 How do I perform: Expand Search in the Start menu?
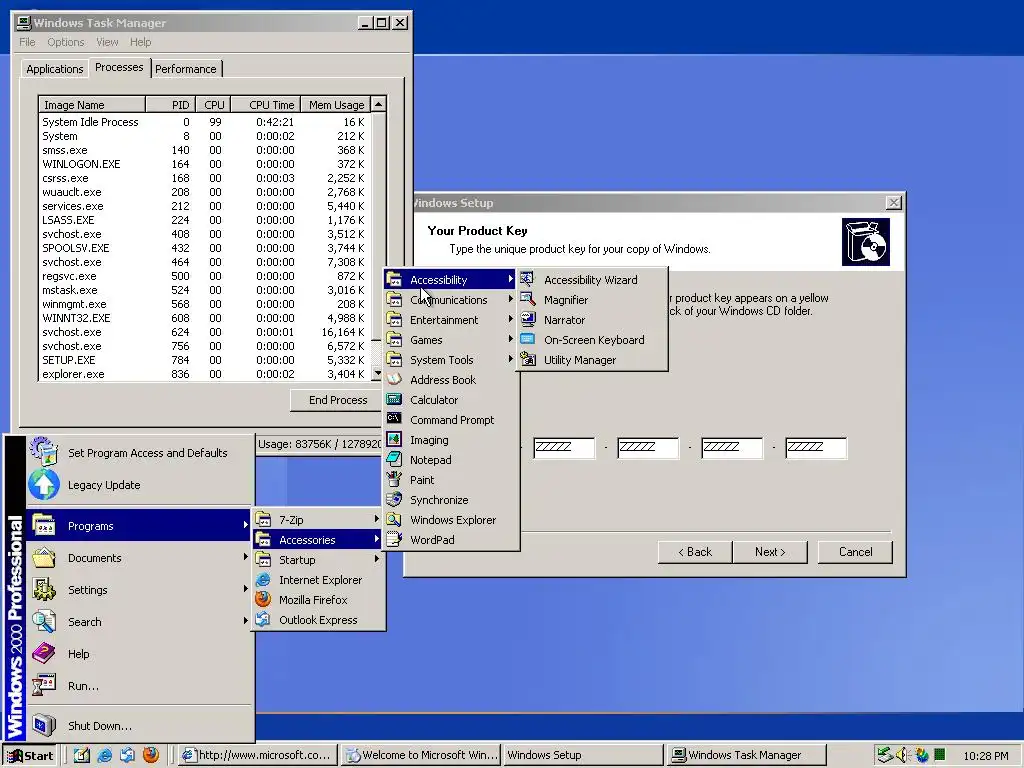click(139, 622)
